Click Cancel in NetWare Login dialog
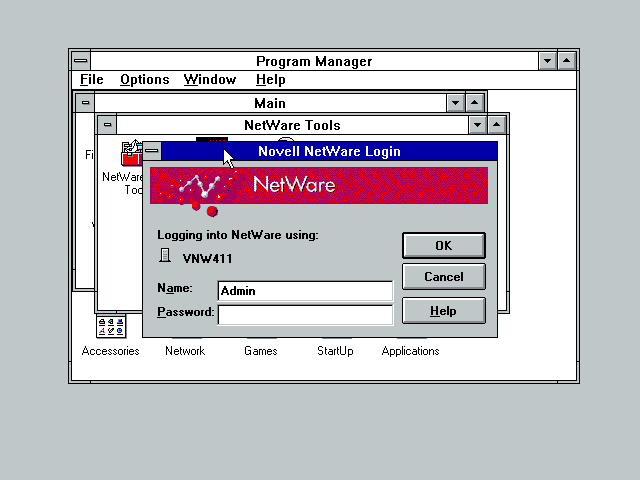Viewport: 640px width, 480px height. (x=444, y=276)
